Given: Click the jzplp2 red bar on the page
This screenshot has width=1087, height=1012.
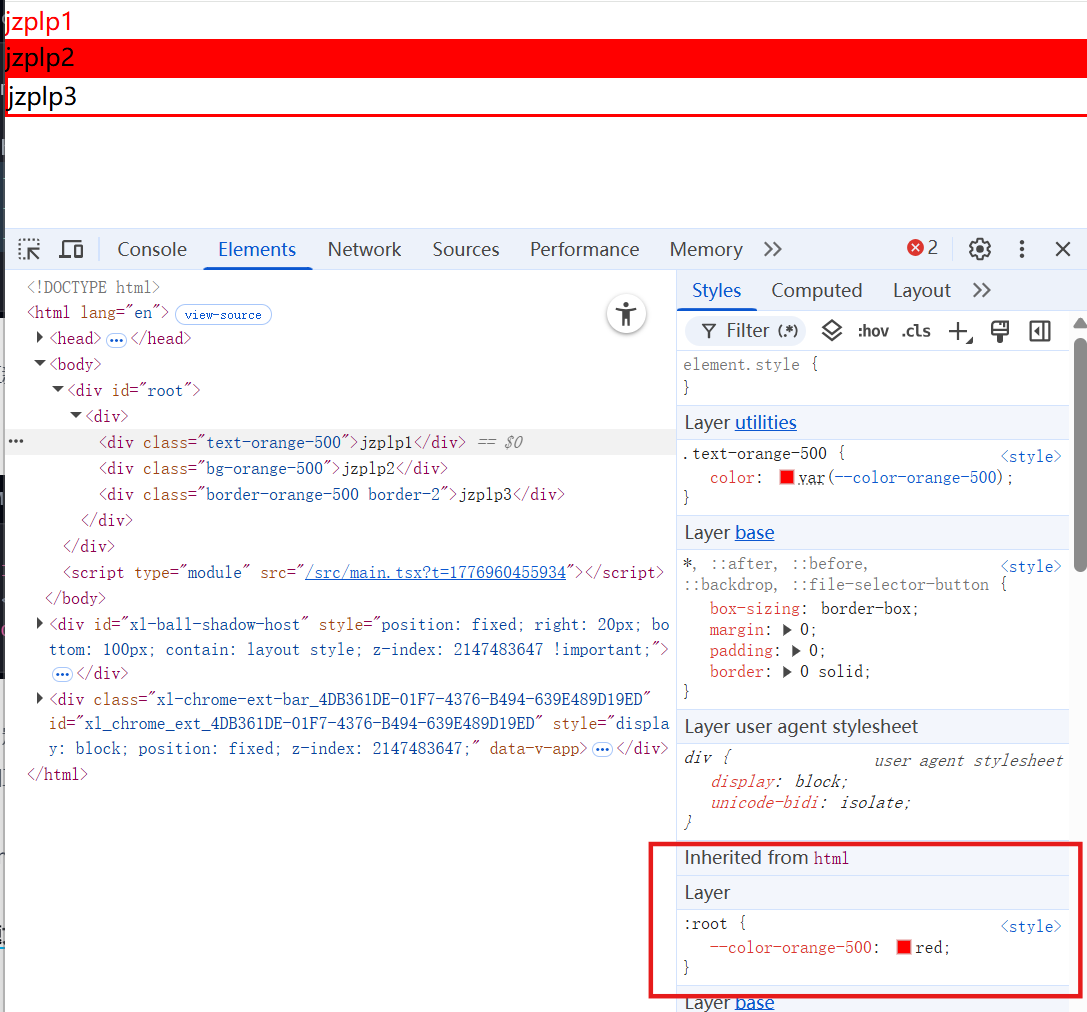Looking at the screenshot, I should (546, 58).
